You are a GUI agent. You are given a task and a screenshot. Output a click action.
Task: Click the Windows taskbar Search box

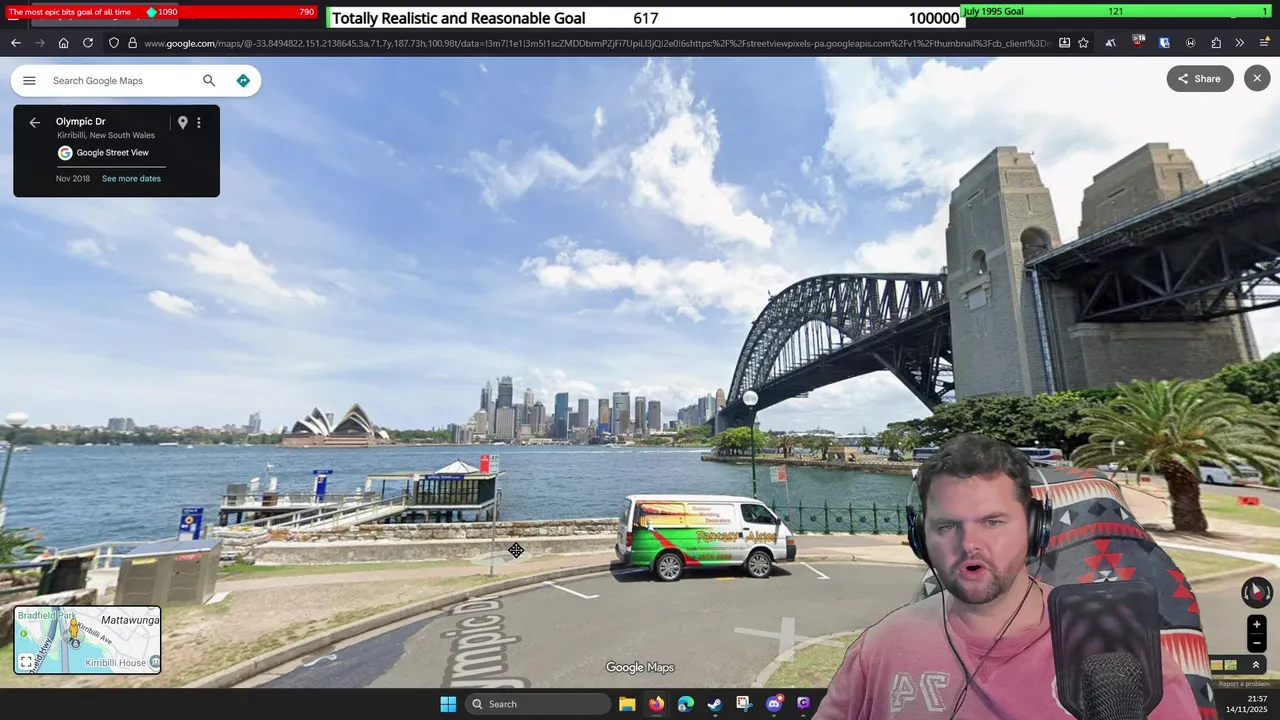pyautogui.click(x=539, y=704)
